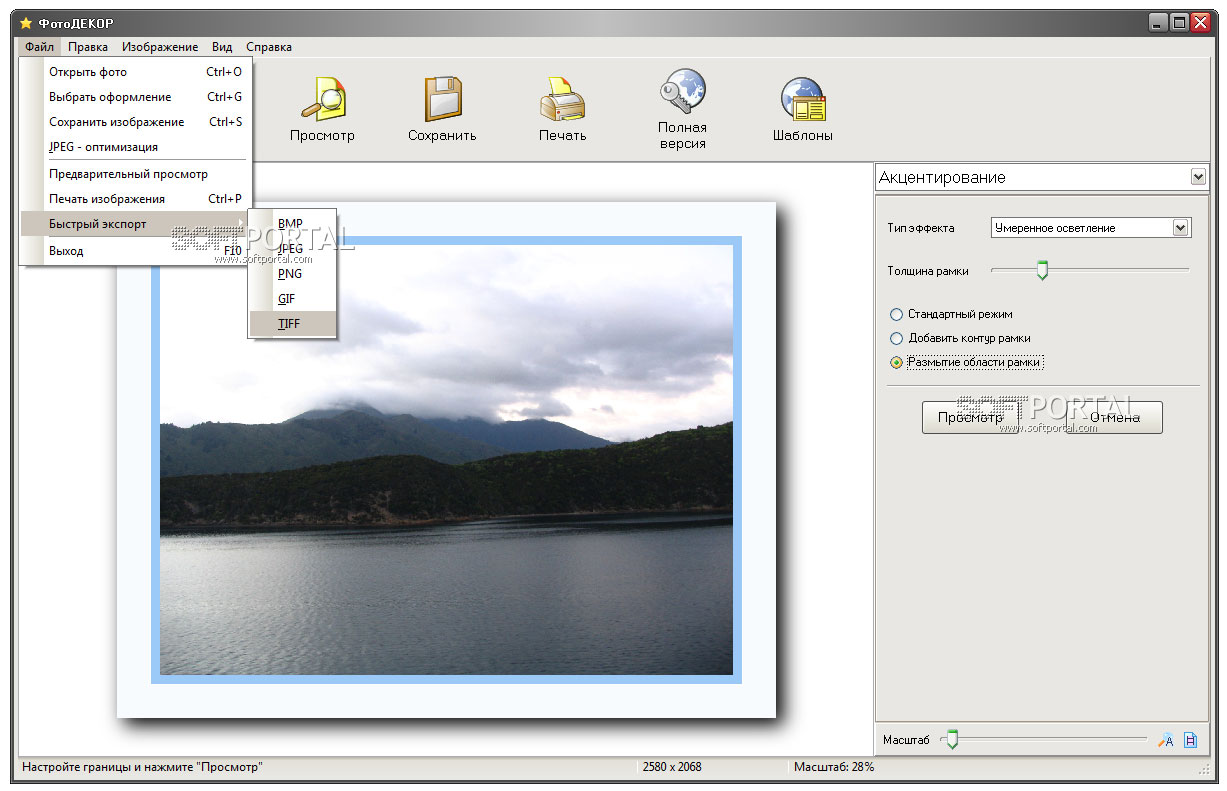
Task: Open the Изображение menu
Action: (x=160, y=47)
